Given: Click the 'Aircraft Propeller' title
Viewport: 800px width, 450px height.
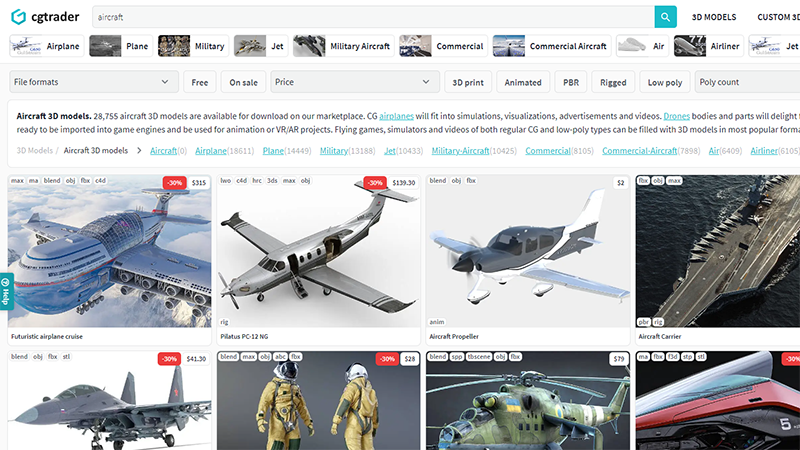Looking at the screenshot, I should (454, 336).
